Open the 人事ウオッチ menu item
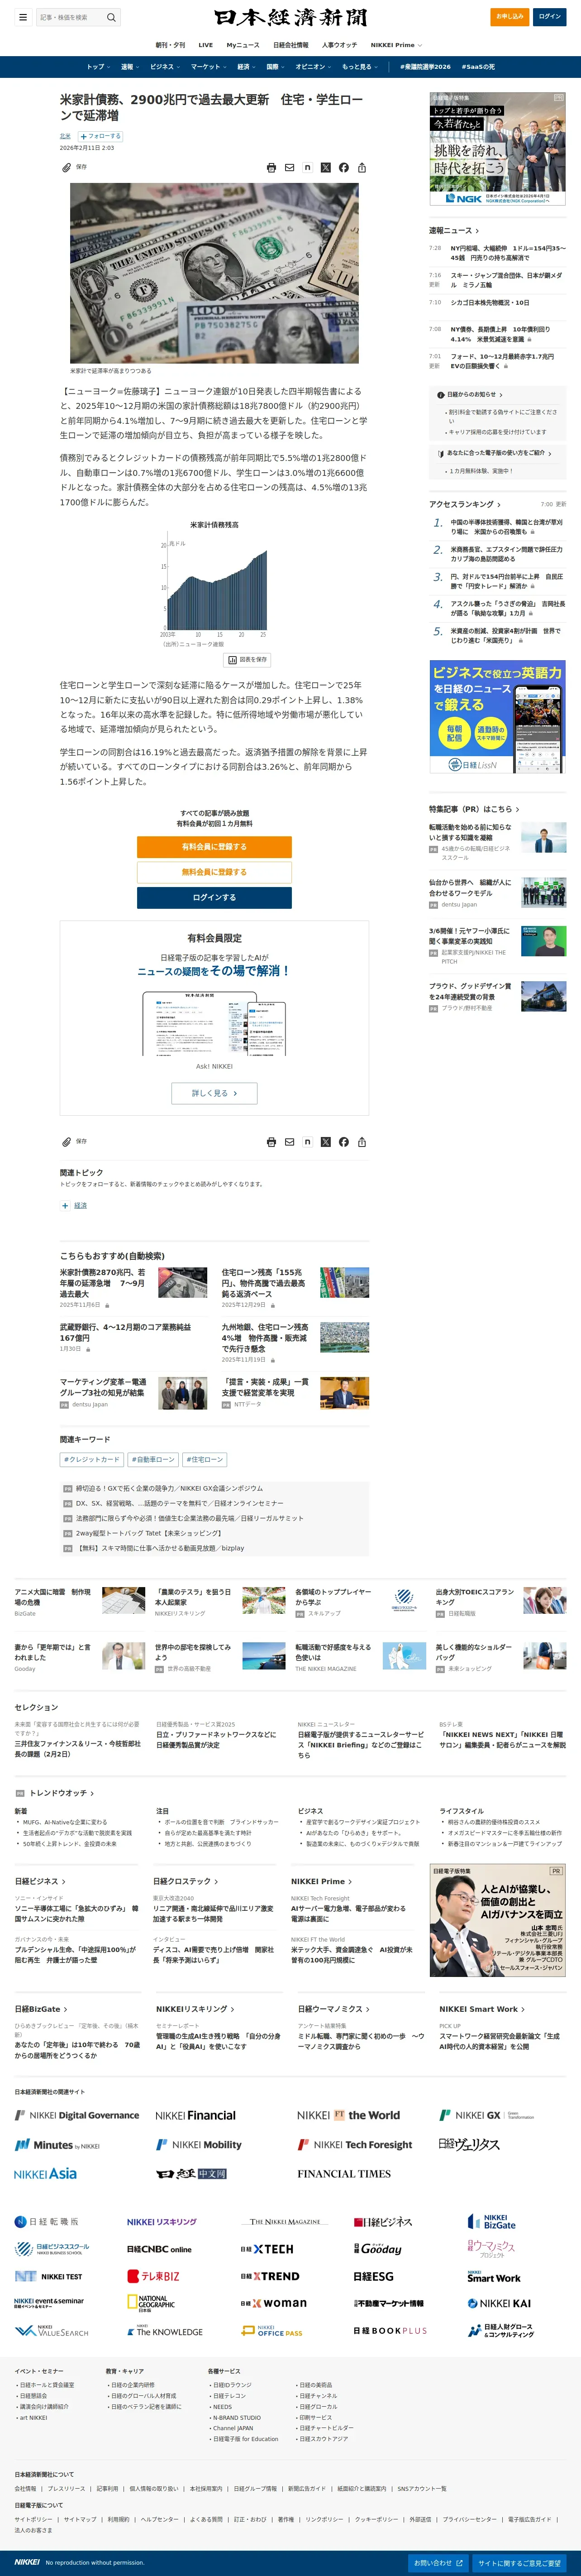581x2576 pixels. 339,45
